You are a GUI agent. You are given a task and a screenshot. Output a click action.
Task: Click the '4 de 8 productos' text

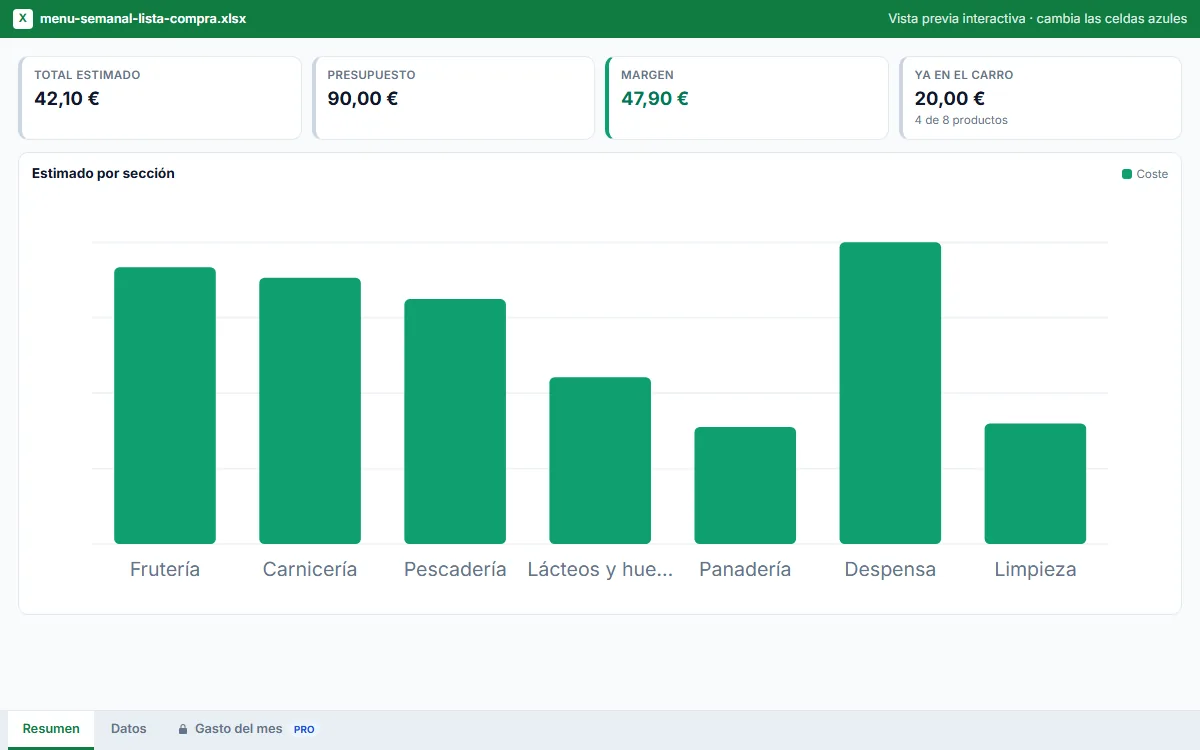[x=961, y=120]
